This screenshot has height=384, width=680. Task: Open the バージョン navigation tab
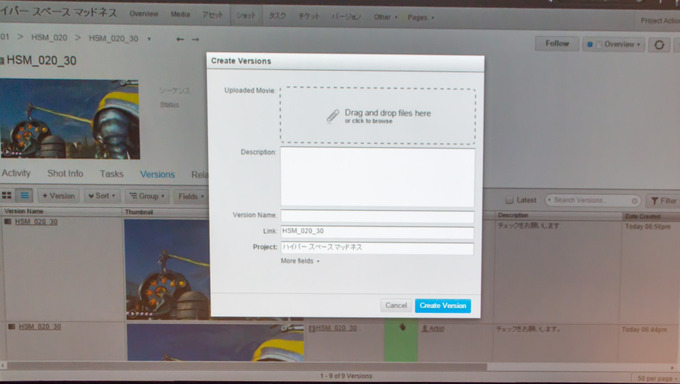pyautogui.click(x=346, y=16)
